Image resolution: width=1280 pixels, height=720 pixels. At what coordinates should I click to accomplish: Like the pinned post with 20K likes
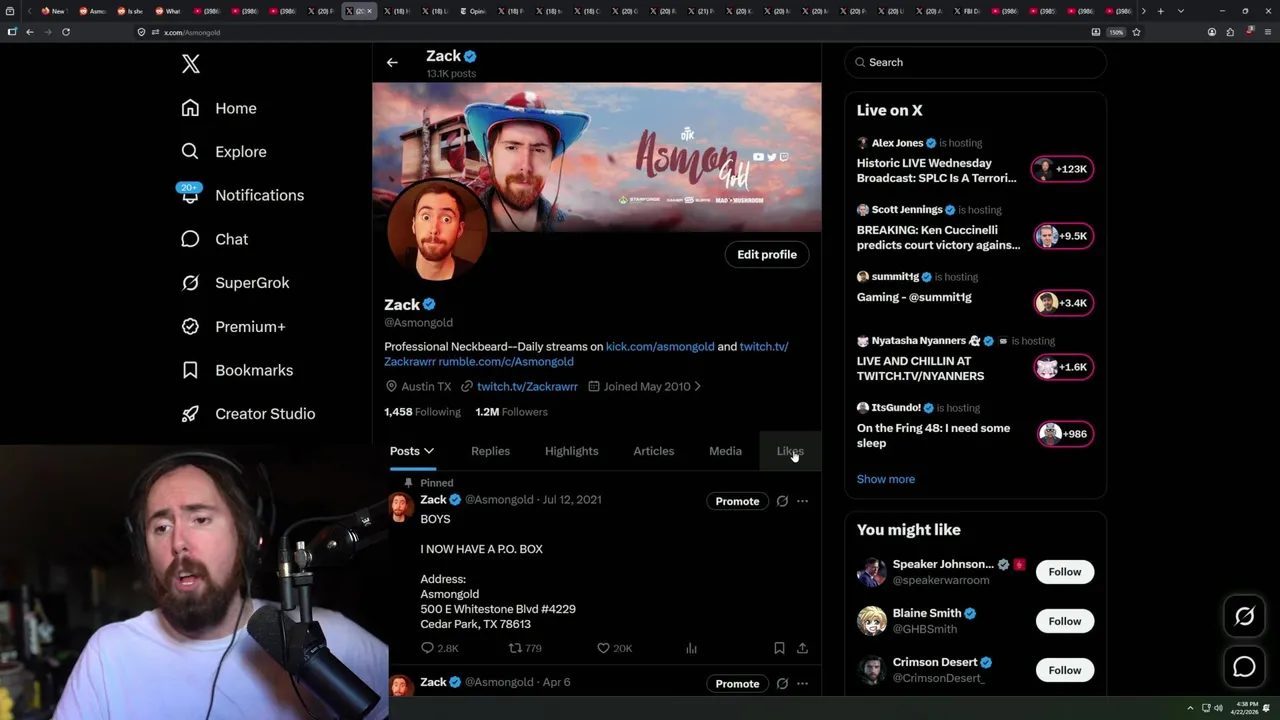[603, 648]
